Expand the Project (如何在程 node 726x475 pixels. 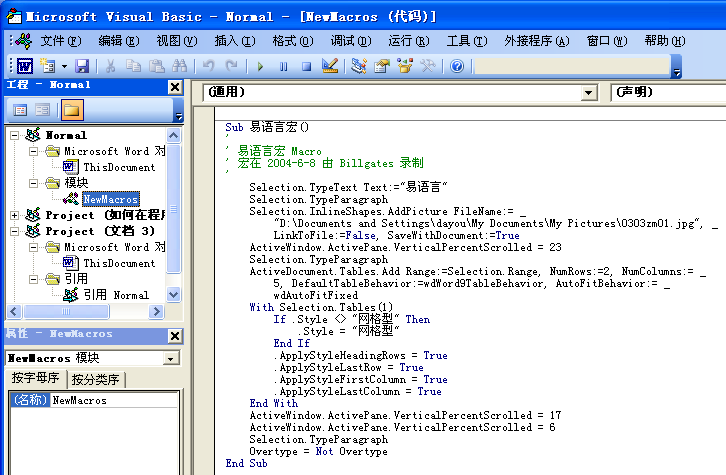click(14, 215)
